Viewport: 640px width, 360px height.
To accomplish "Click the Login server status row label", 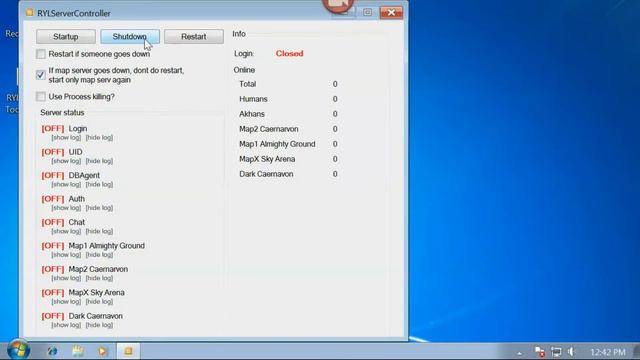I will (78, 129).
